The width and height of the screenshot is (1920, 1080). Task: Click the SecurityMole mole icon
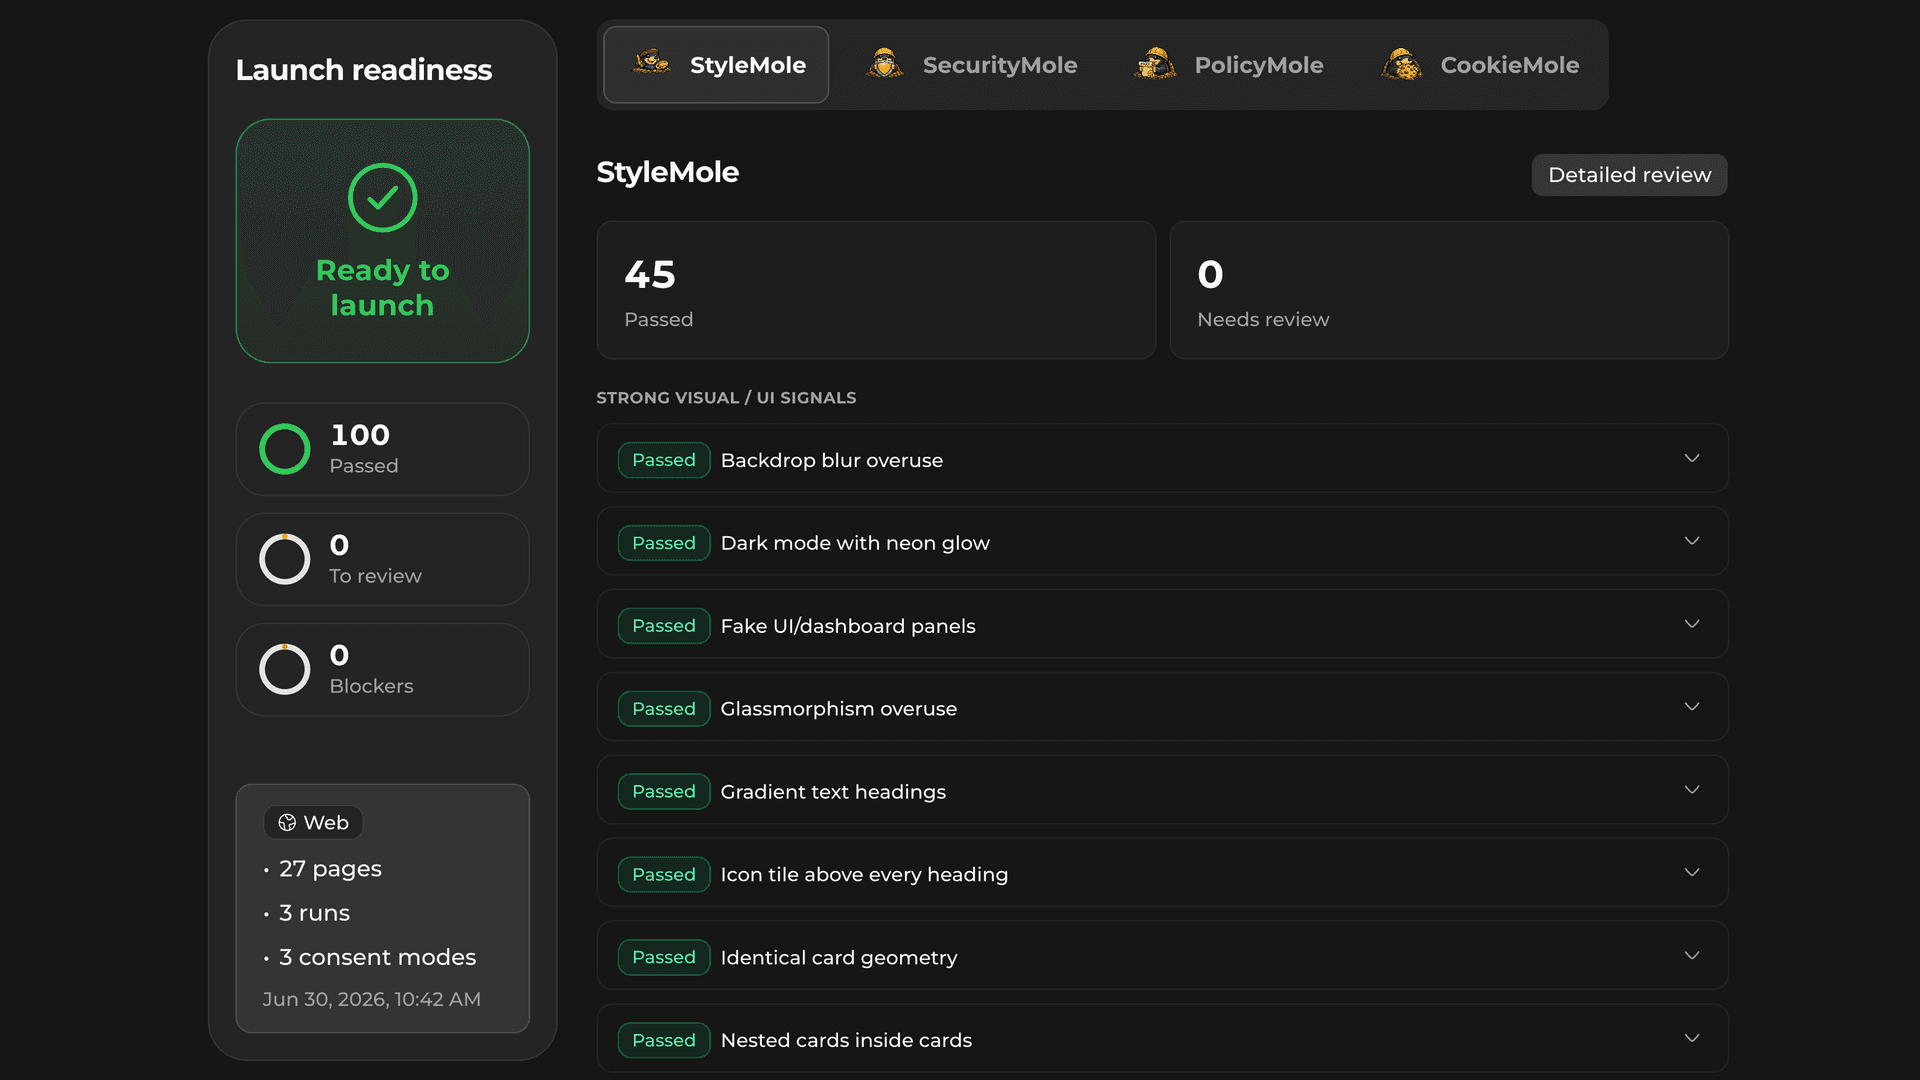pyautogui.click(x=885, y=64)
